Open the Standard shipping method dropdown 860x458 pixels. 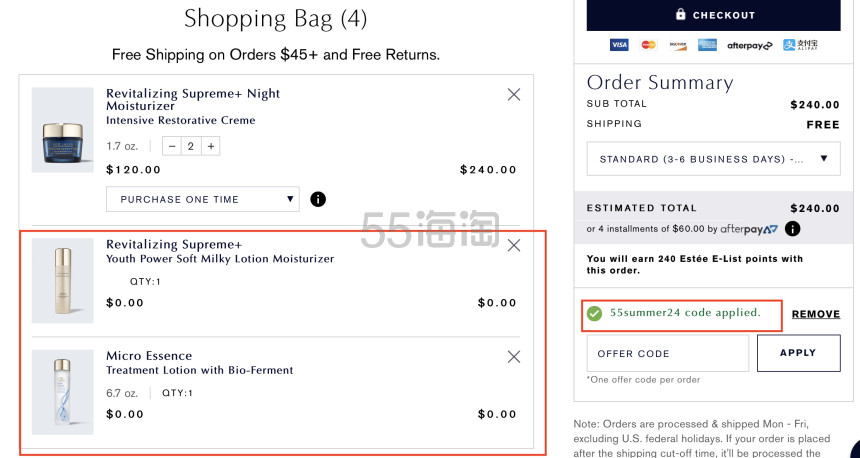pyautogui.click(x=713, y=159)
